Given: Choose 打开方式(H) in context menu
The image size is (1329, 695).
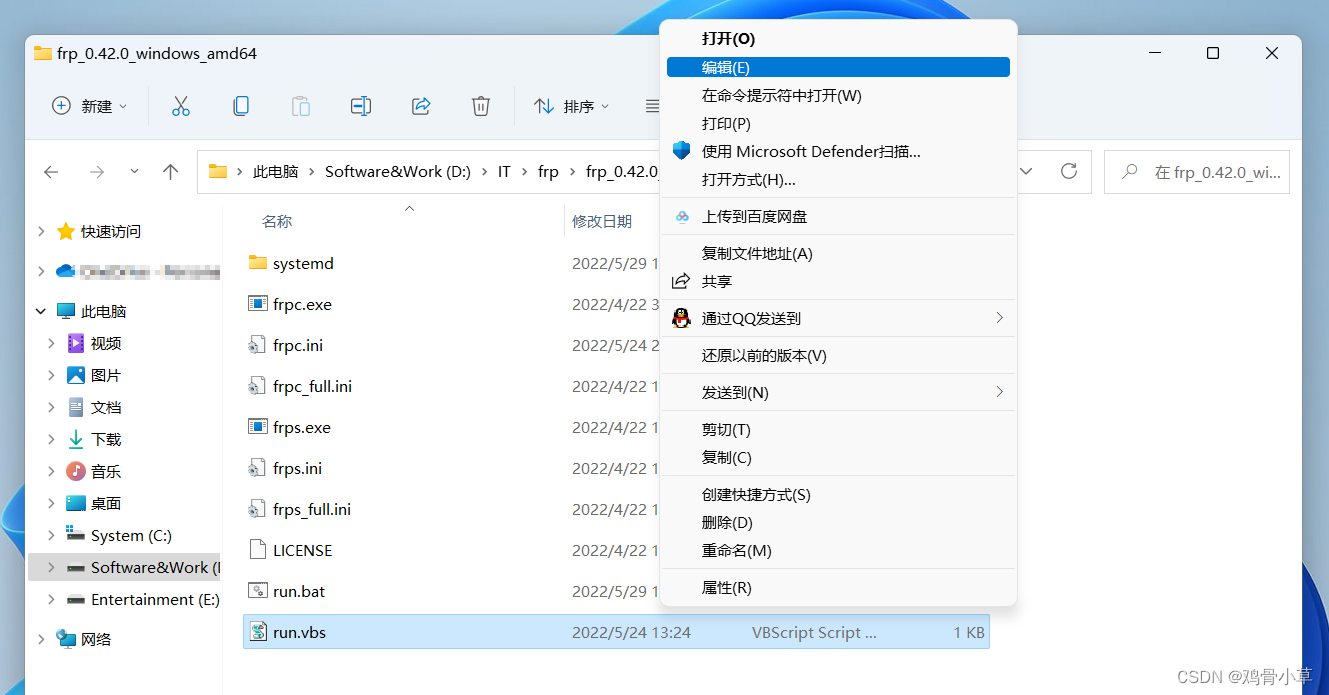Looking at the screenshot, I should 838,179.
